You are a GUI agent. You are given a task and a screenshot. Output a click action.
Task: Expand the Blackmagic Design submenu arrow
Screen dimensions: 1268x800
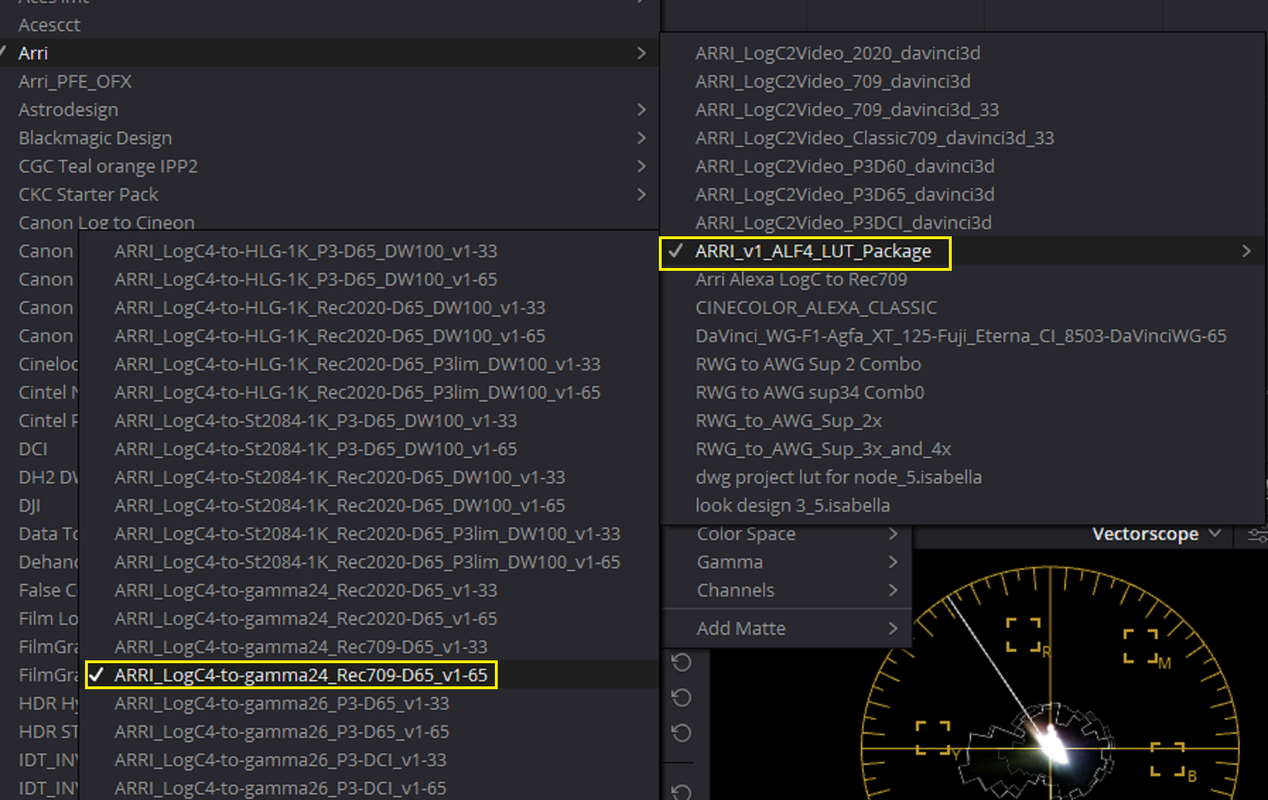641,138
